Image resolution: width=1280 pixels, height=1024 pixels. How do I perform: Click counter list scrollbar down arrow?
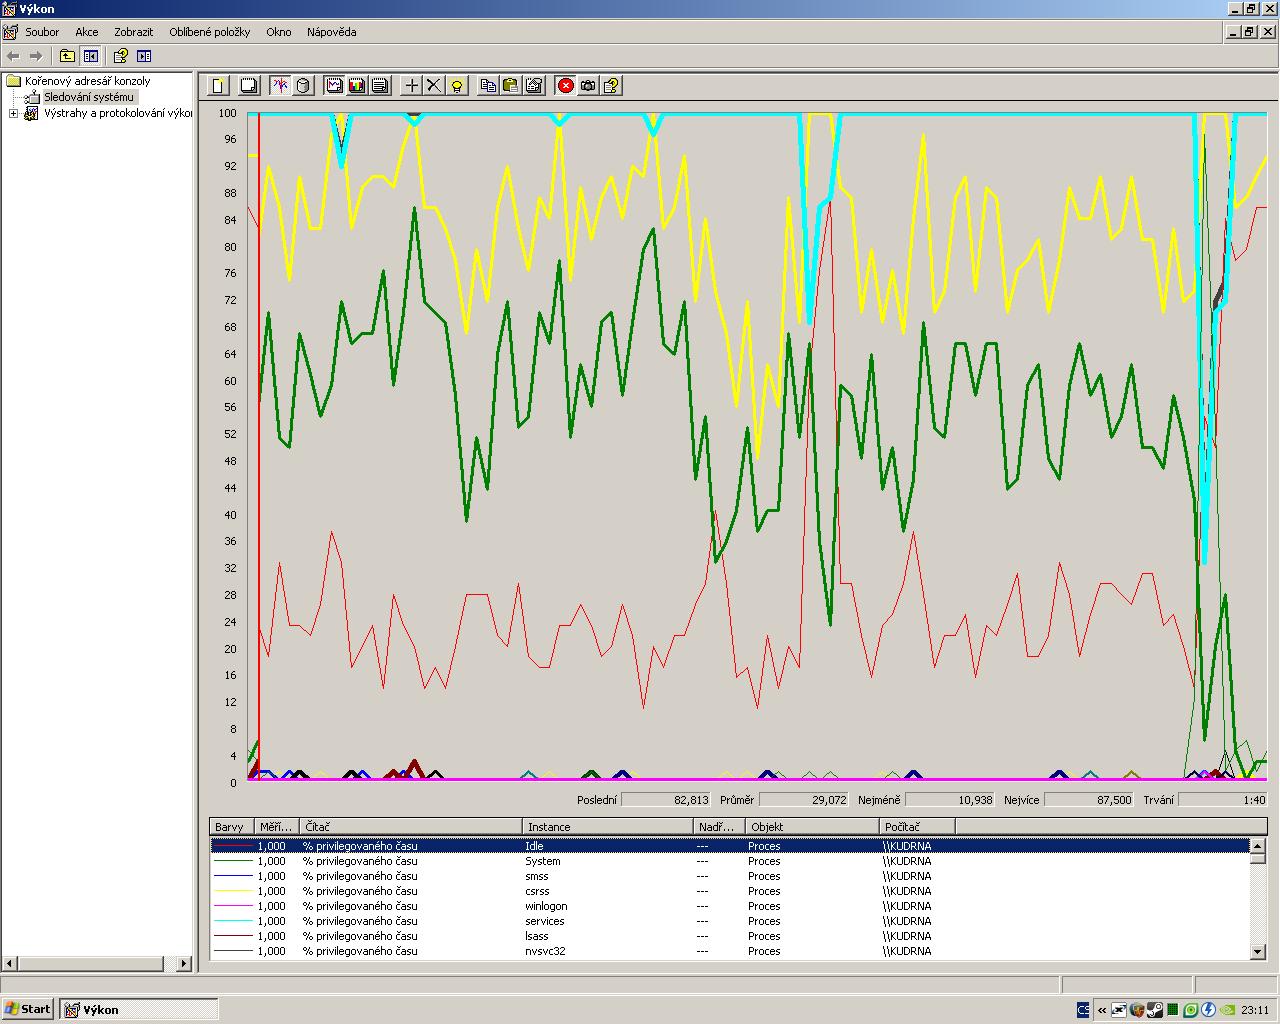coord(1258,952)
